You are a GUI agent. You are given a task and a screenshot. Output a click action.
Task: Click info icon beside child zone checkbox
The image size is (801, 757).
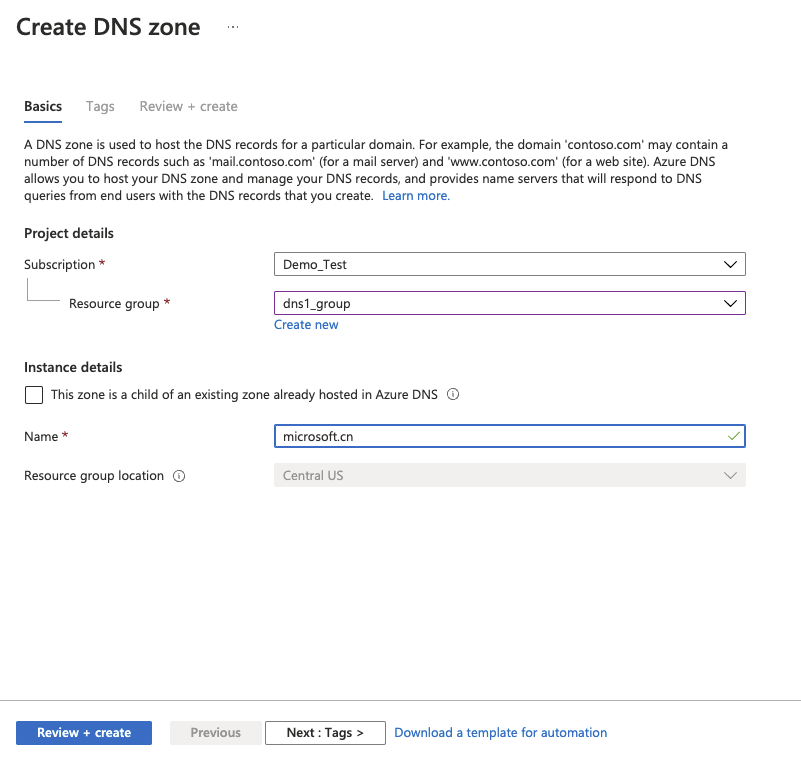(453, 394)
